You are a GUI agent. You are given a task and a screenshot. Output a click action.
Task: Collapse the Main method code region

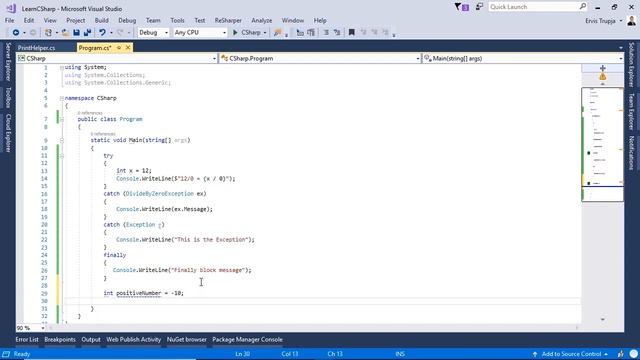[x=62, y=140]
